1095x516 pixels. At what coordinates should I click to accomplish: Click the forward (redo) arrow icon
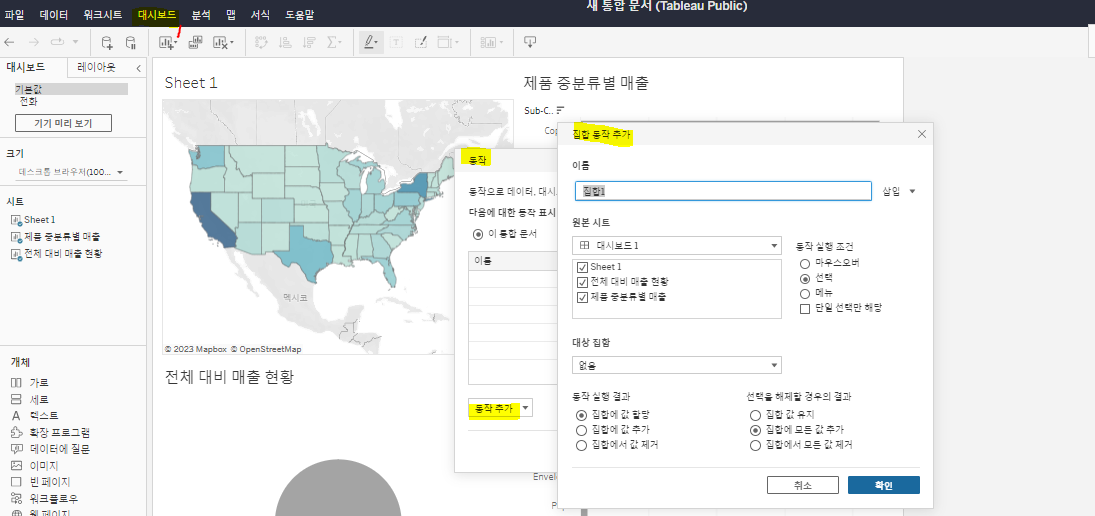(34, 43)
